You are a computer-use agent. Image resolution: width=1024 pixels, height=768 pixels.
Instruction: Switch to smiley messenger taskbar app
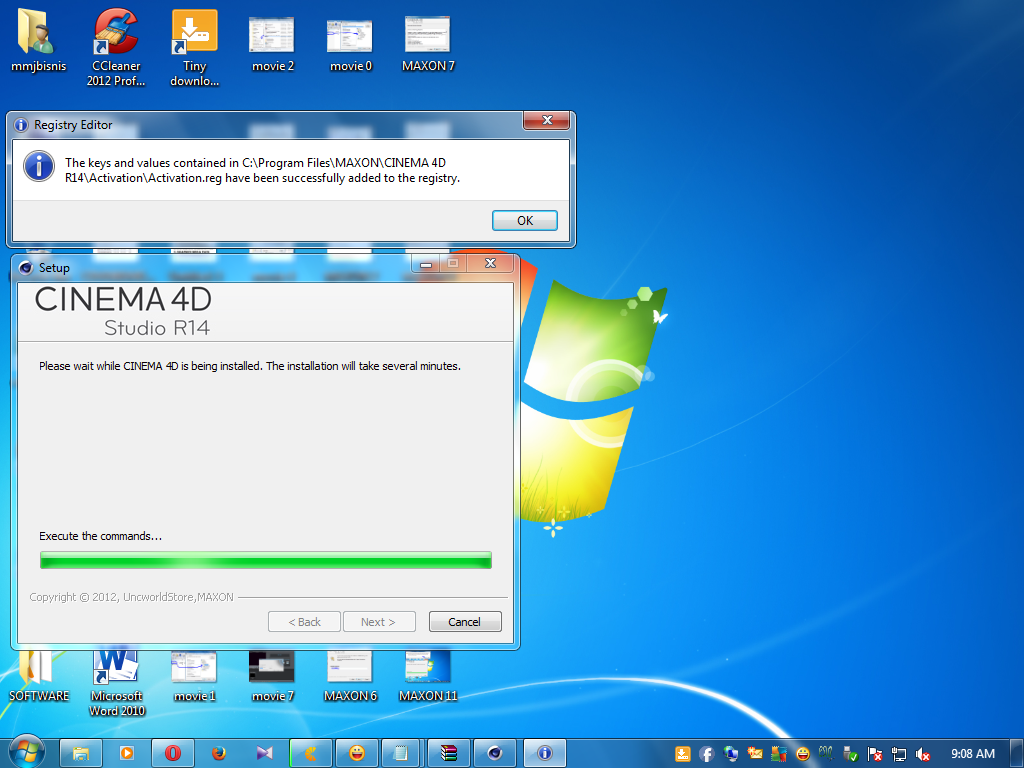[x=357, y=754]
